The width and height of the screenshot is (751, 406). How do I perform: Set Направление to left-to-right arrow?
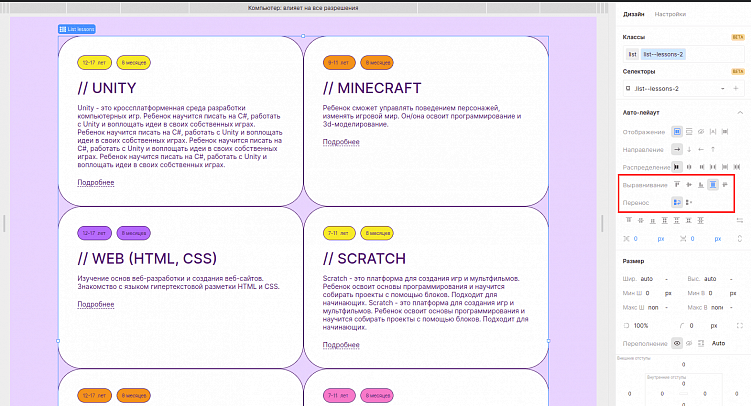click(x=677, y=149)
